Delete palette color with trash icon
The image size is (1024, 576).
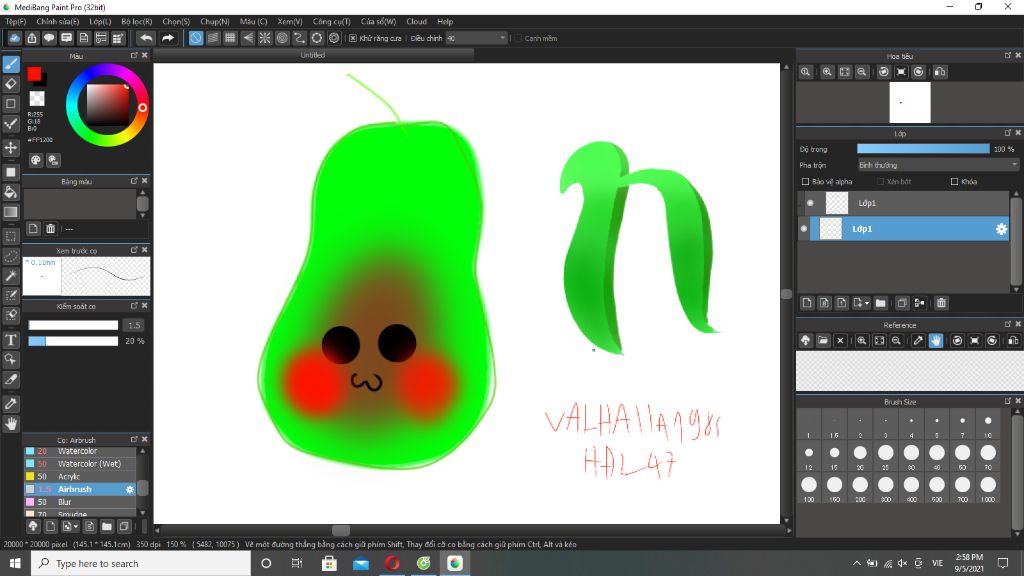(50, 229)
